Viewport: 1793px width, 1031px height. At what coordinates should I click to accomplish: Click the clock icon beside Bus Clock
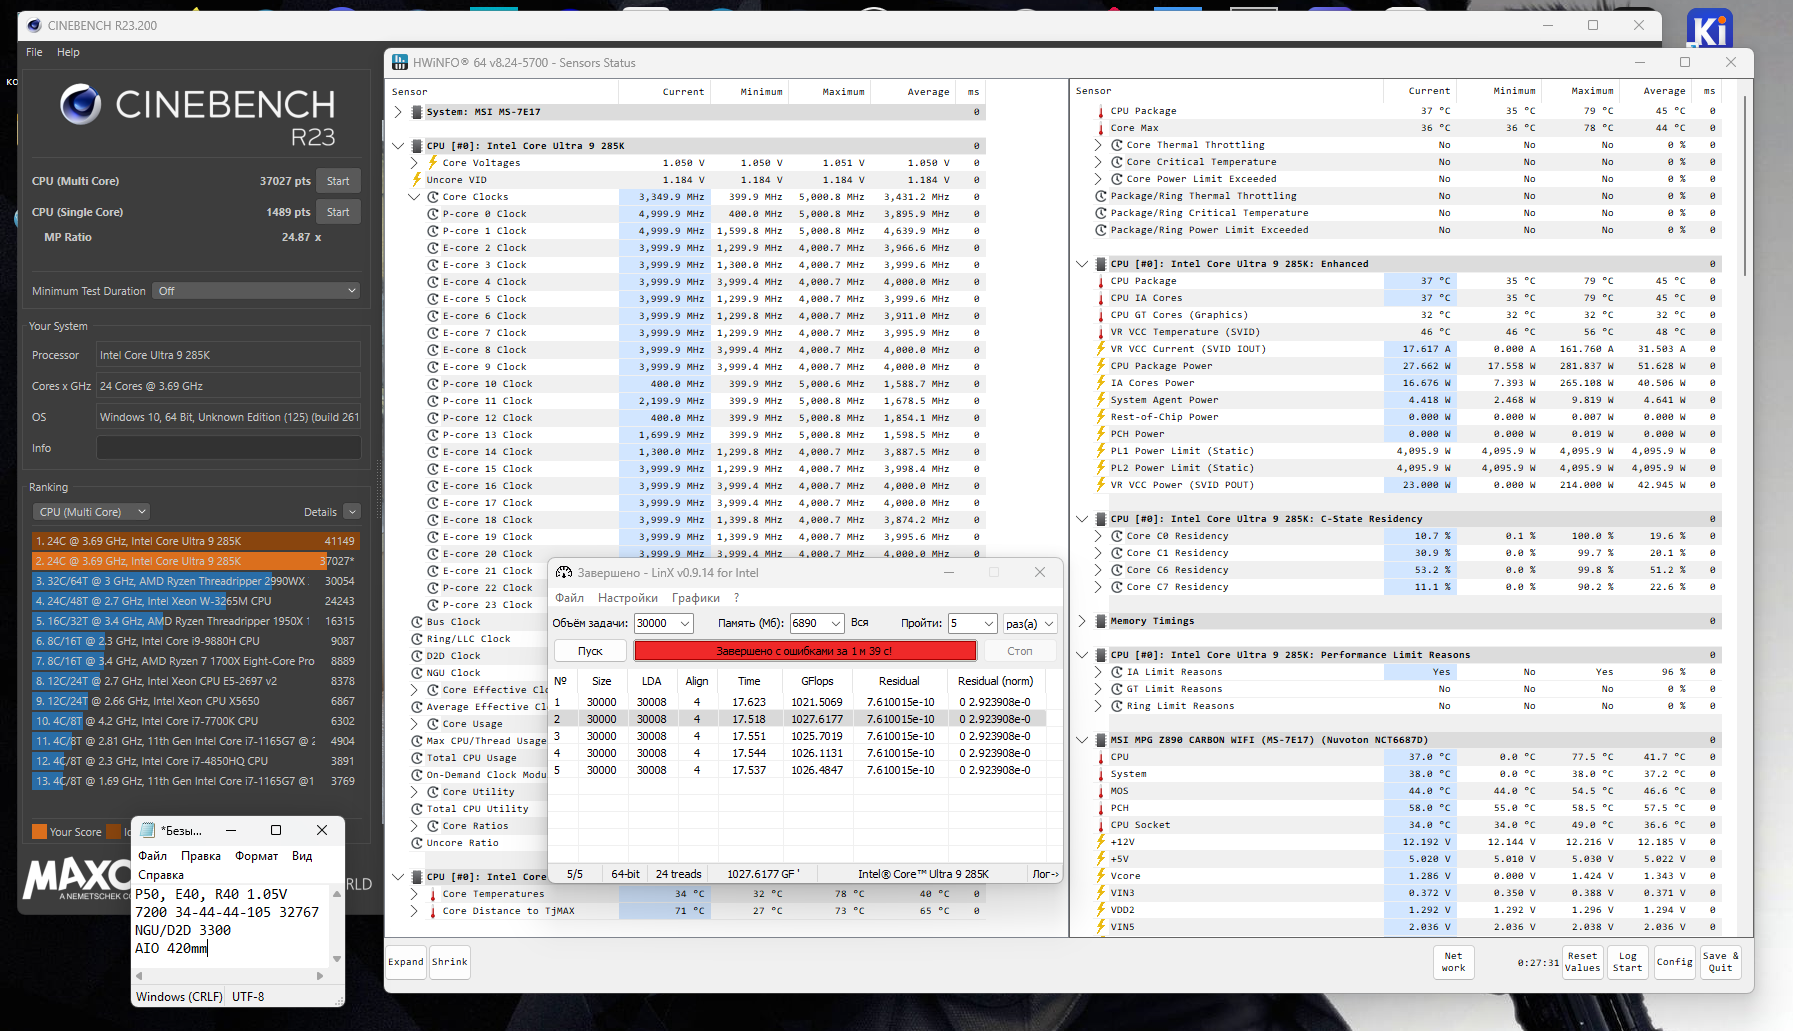click(417, 621)
